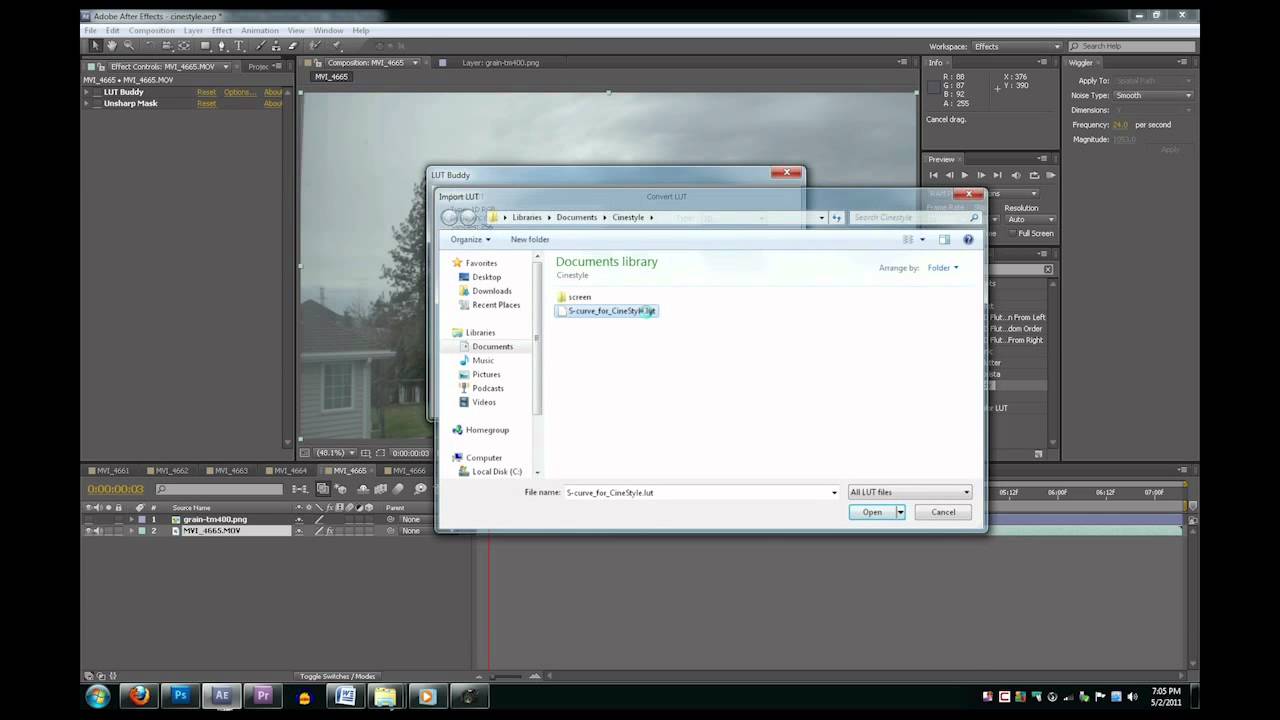Go to Desktop in Favorites sidebar
1280x720 pixels.
[480, 277]
